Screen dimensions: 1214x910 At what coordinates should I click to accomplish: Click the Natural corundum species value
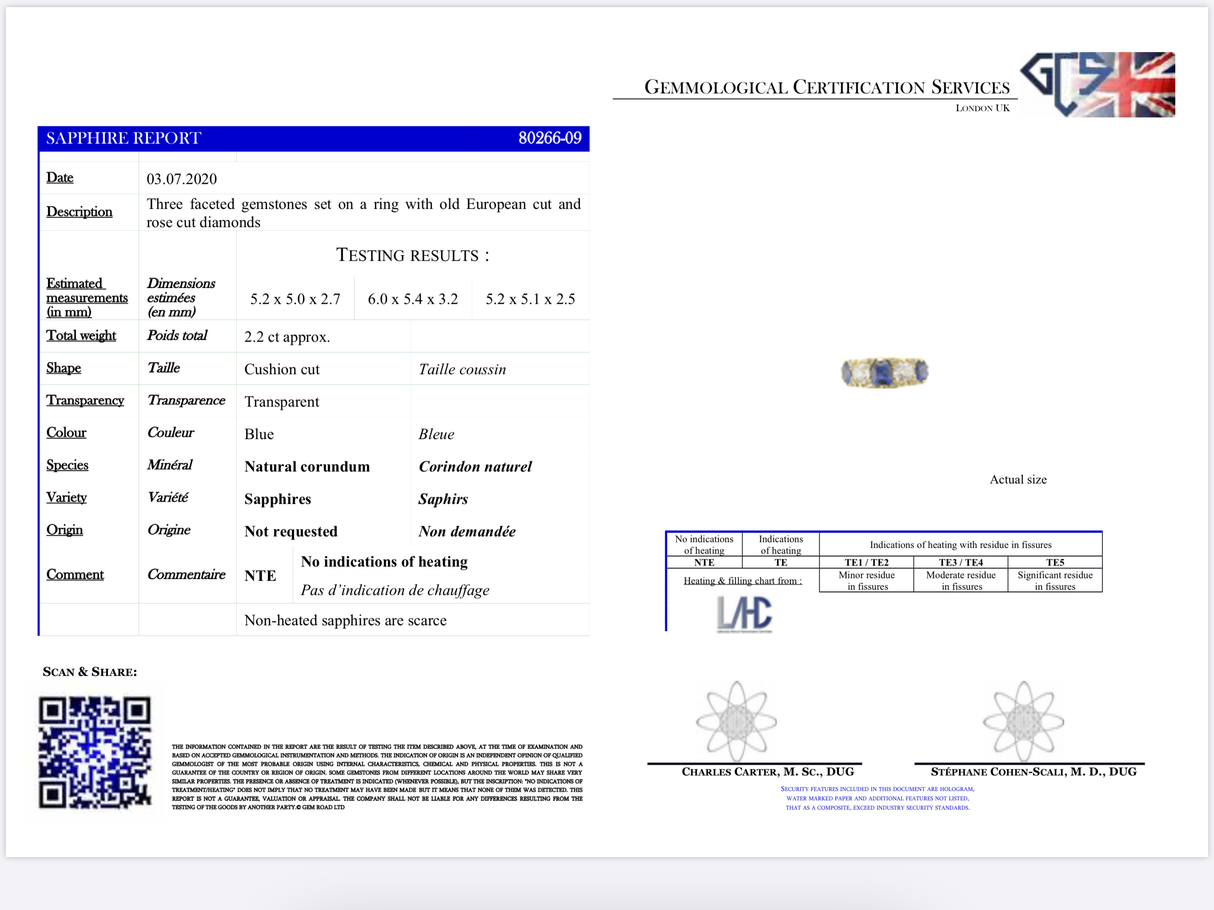coord(307,467)
